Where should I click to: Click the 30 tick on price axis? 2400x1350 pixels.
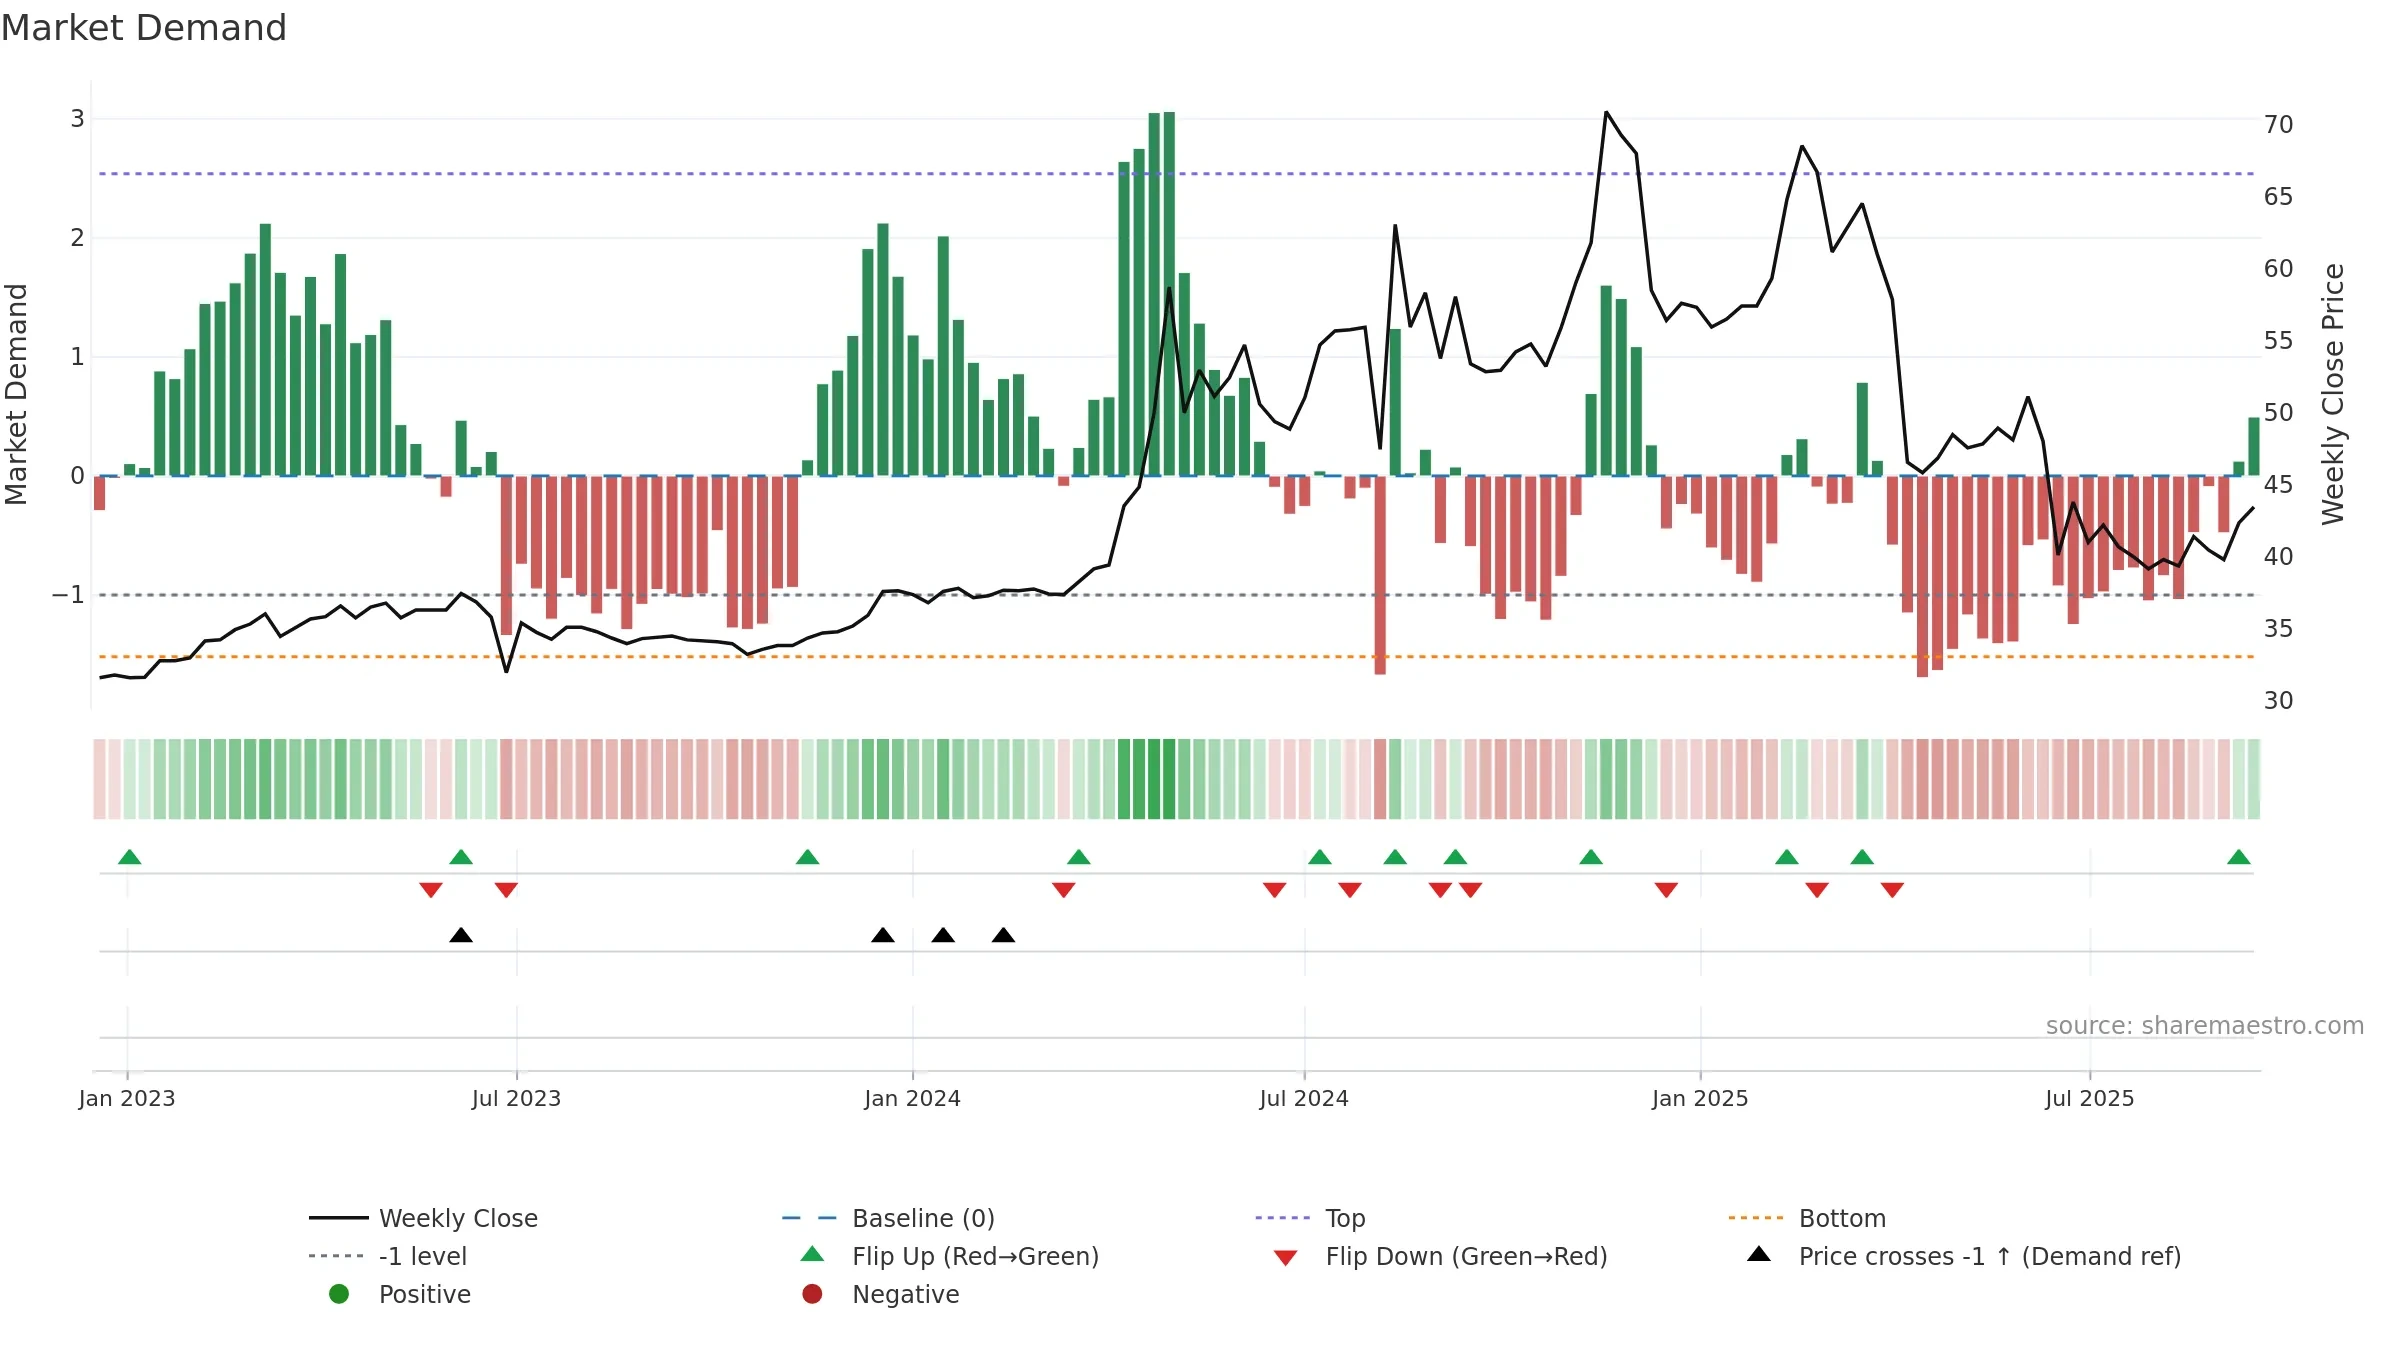coord(2278,701)
